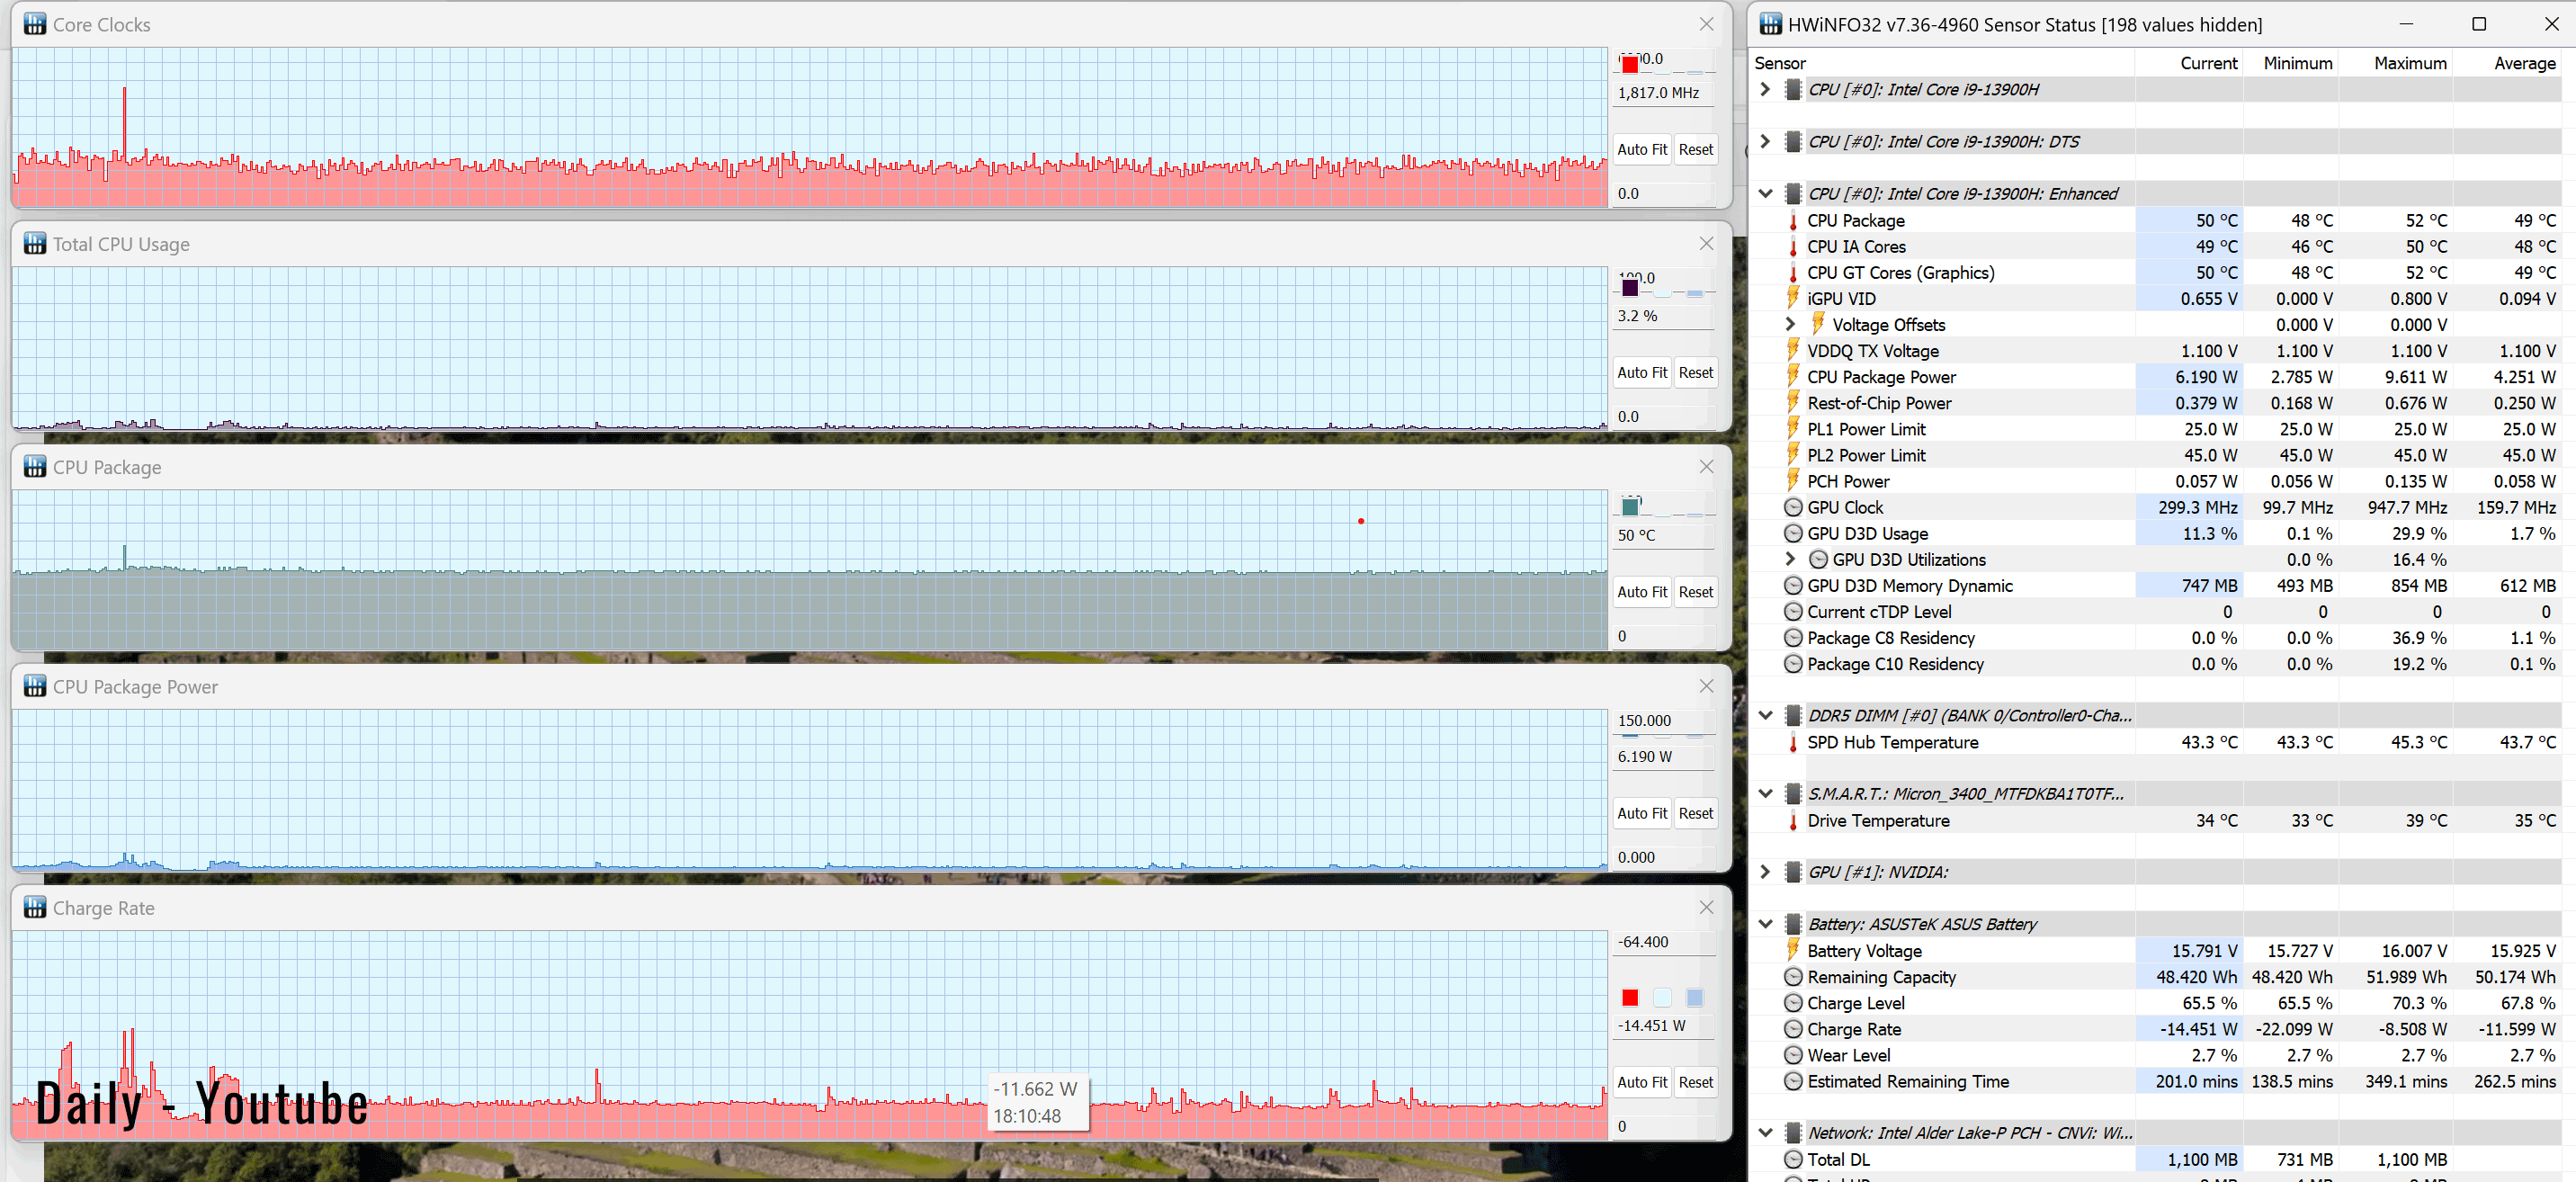Click the icon beside GPU D3D Memory Dynamic
The image size is (2576, 1182).
pos(1793,586)
